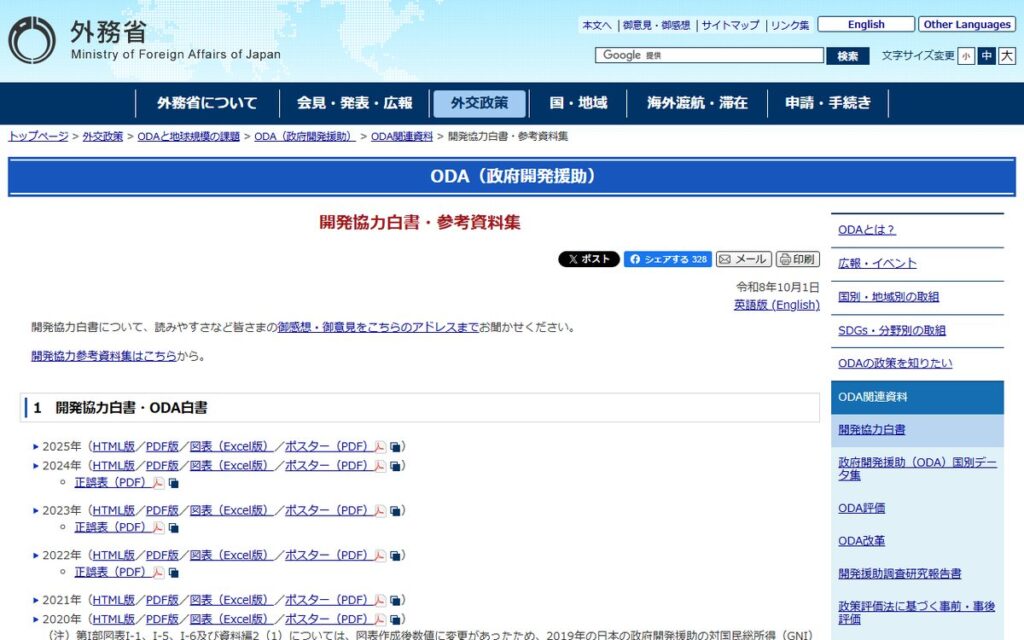This screenshot has width=1024, height=640.
Task: Click the 2023年 正誤表 PDF icon
Action: (x=158, y=528)
